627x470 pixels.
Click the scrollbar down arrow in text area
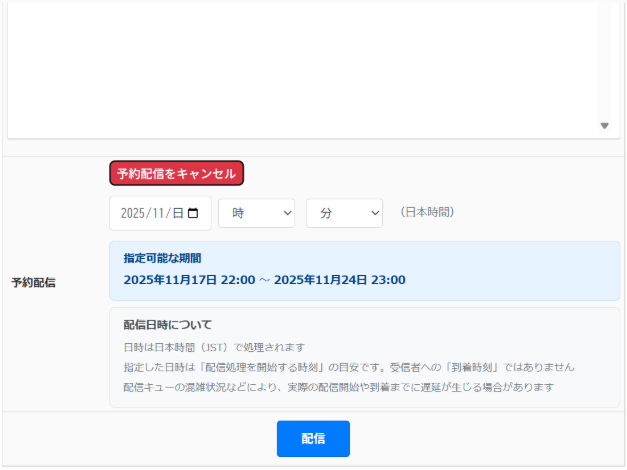point(604,126)
